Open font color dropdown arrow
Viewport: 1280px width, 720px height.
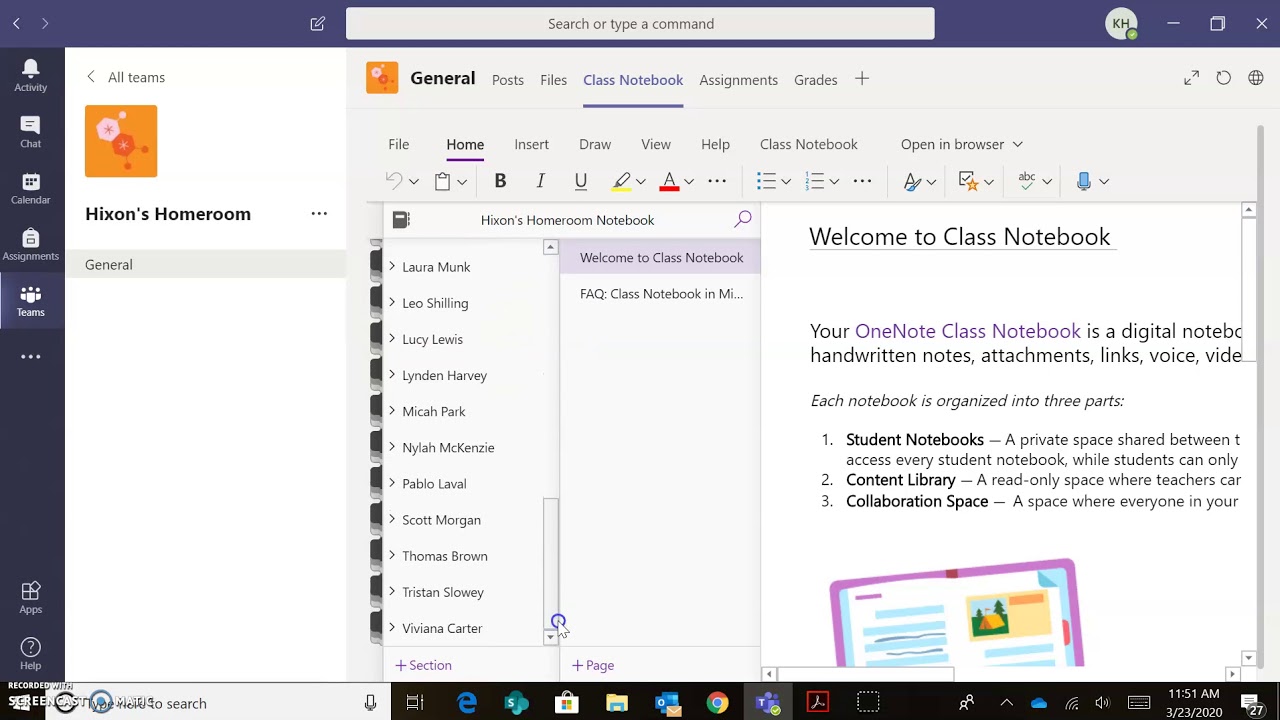pos(689,182)
